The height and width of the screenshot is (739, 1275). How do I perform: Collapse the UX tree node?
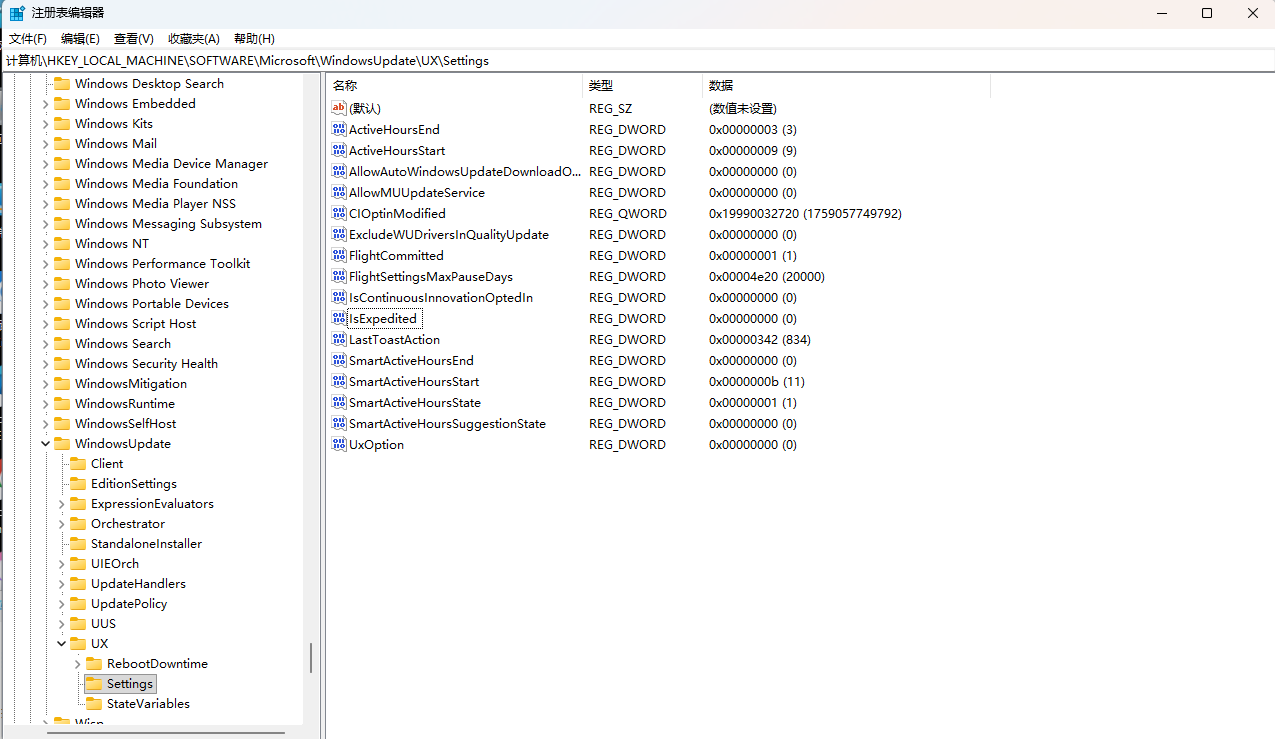(x=61, y=643)
